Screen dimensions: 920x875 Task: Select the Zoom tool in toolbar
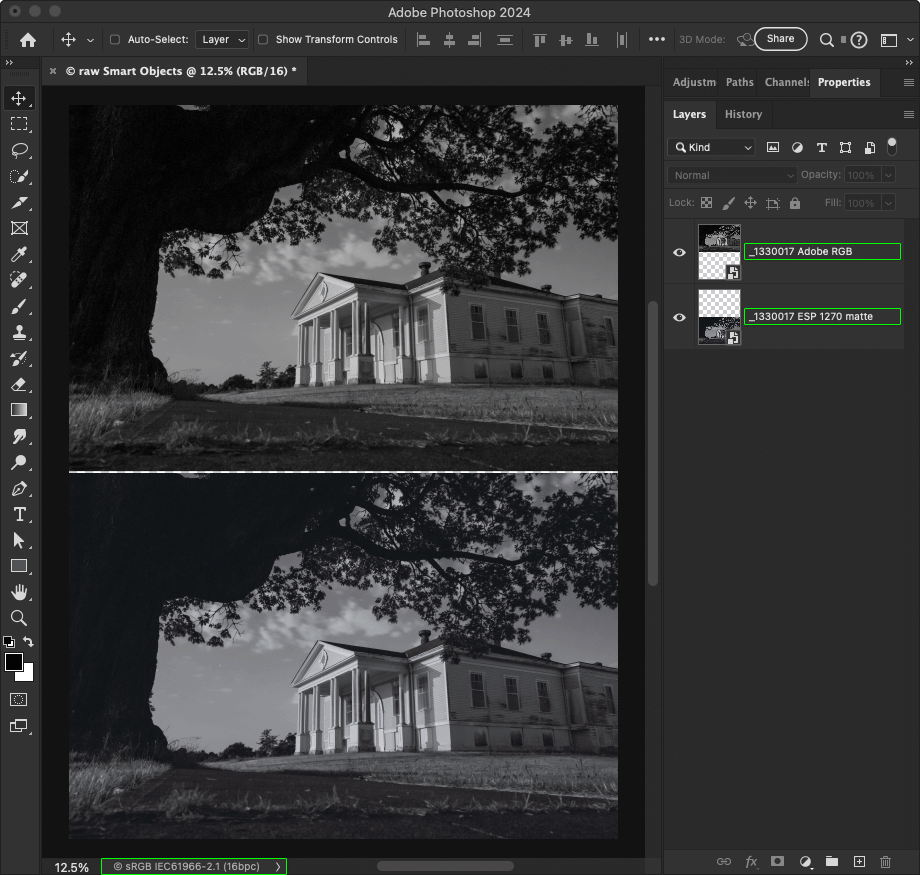(19, 617)
